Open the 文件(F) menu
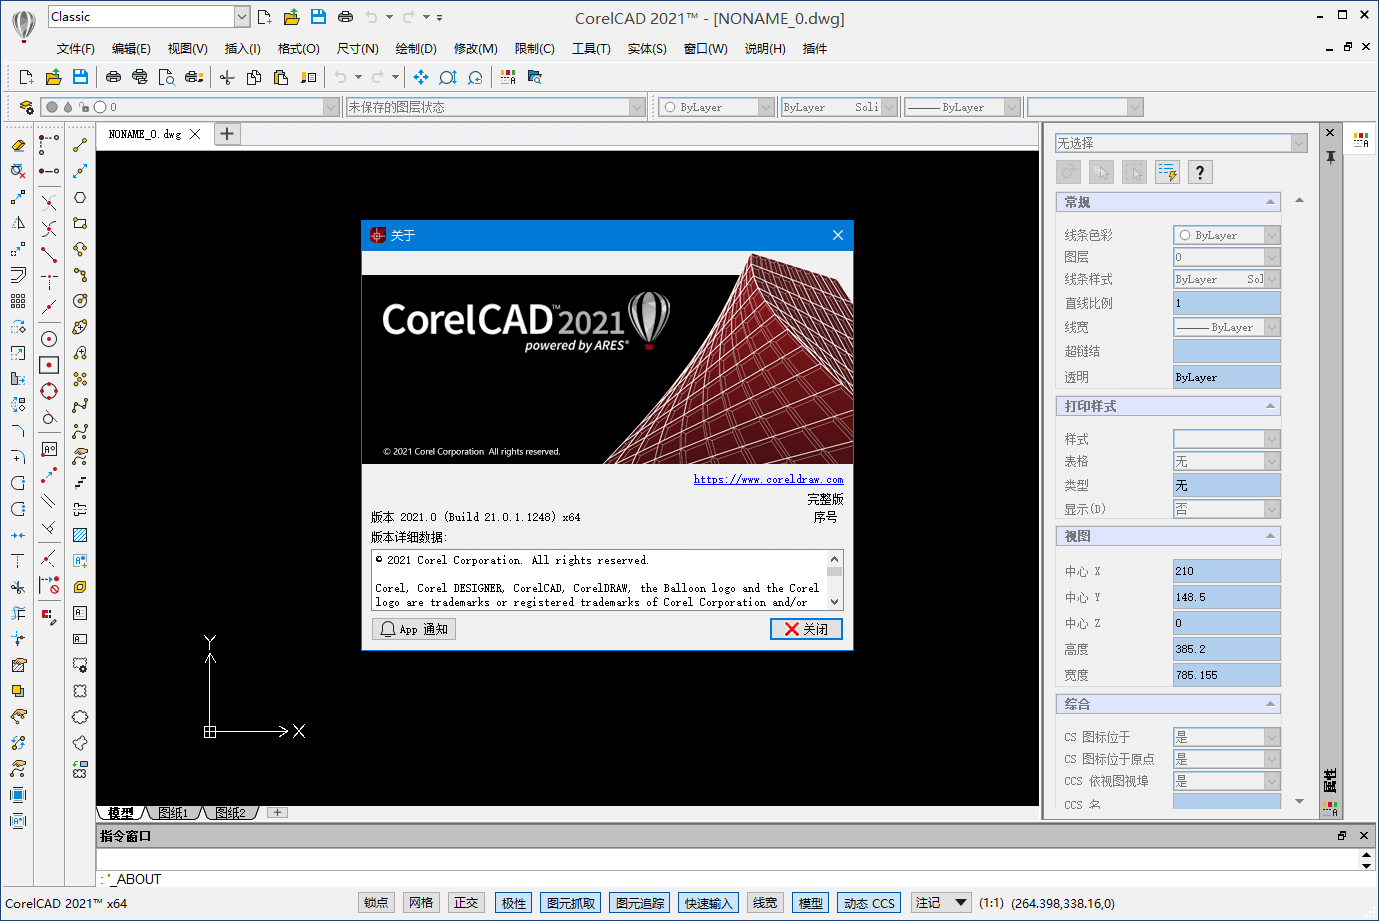This screenshot has height=921, width=1379. (x=76, y=49)
